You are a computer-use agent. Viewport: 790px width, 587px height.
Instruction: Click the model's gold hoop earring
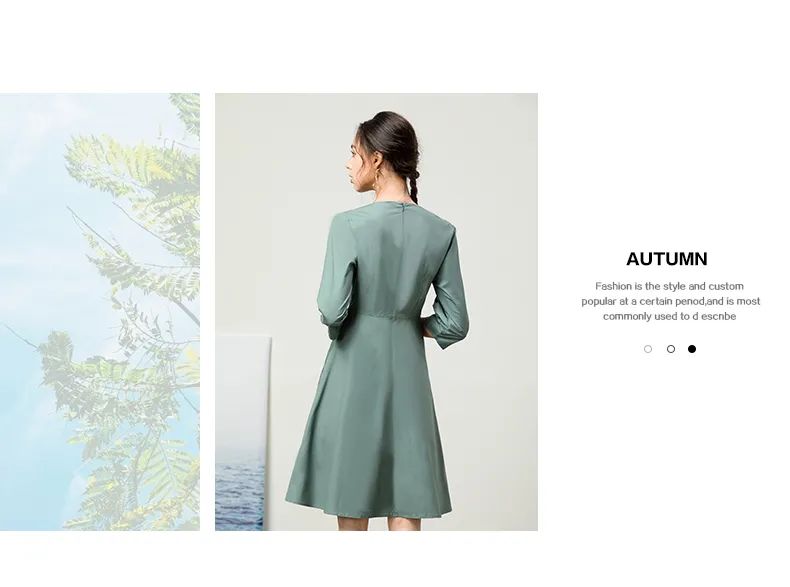(x=377, y=179)
